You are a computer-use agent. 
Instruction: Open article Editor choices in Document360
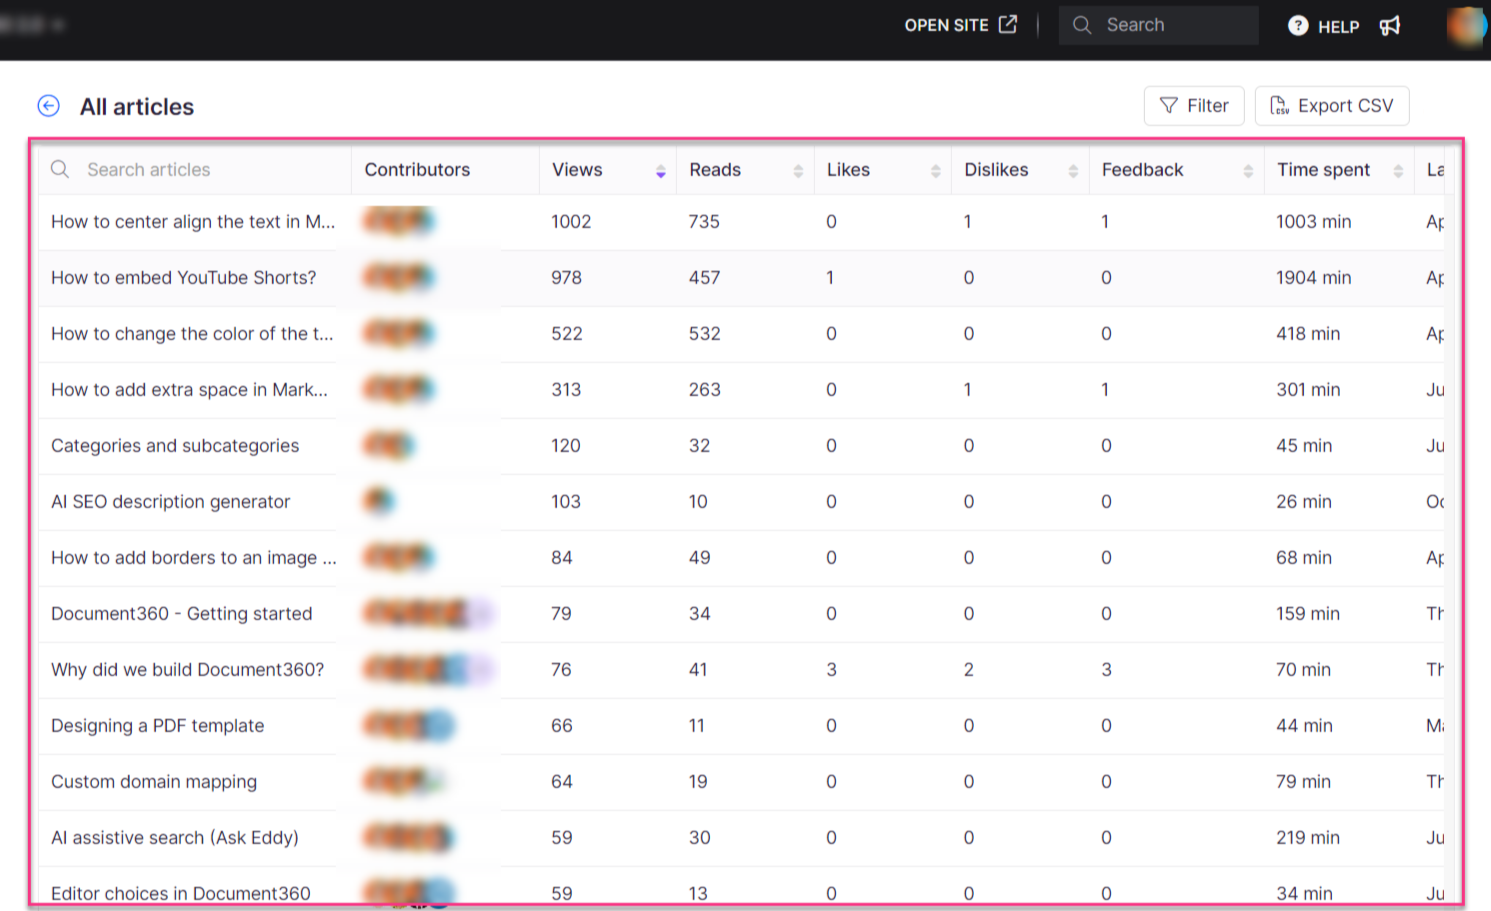tap(181, 893)
